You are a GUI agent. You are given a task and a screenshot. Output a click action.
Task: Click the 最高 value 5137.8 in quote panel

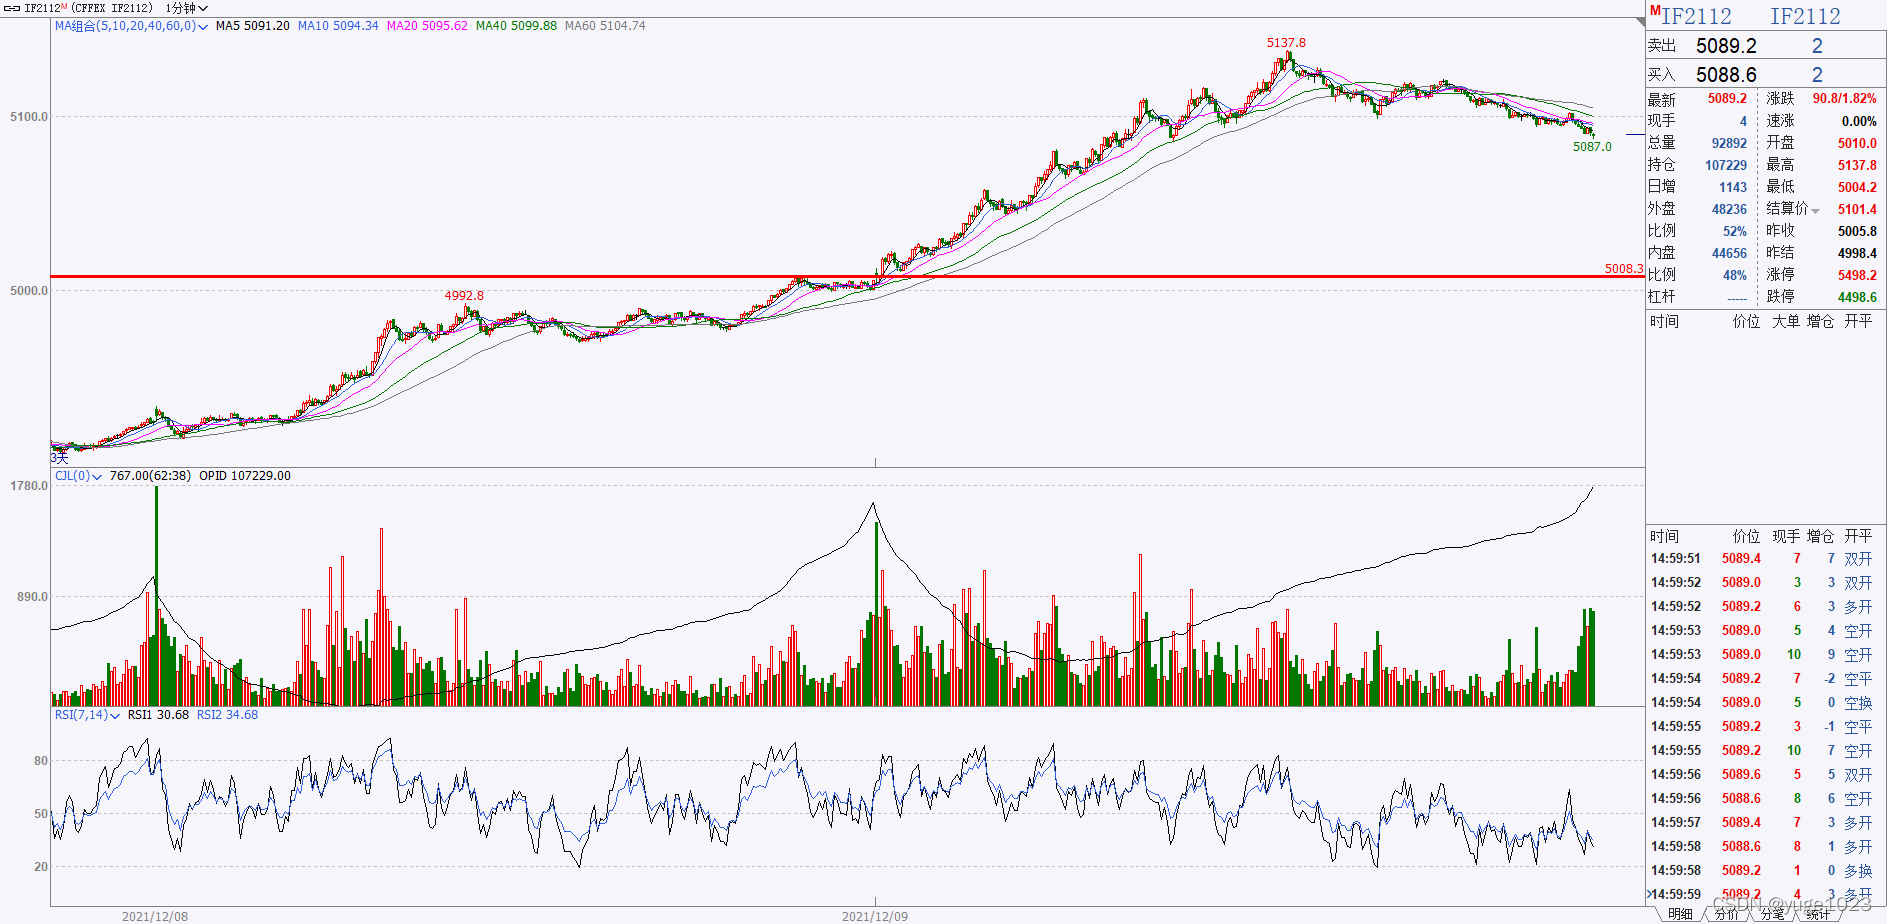(x=1857, y=165)
